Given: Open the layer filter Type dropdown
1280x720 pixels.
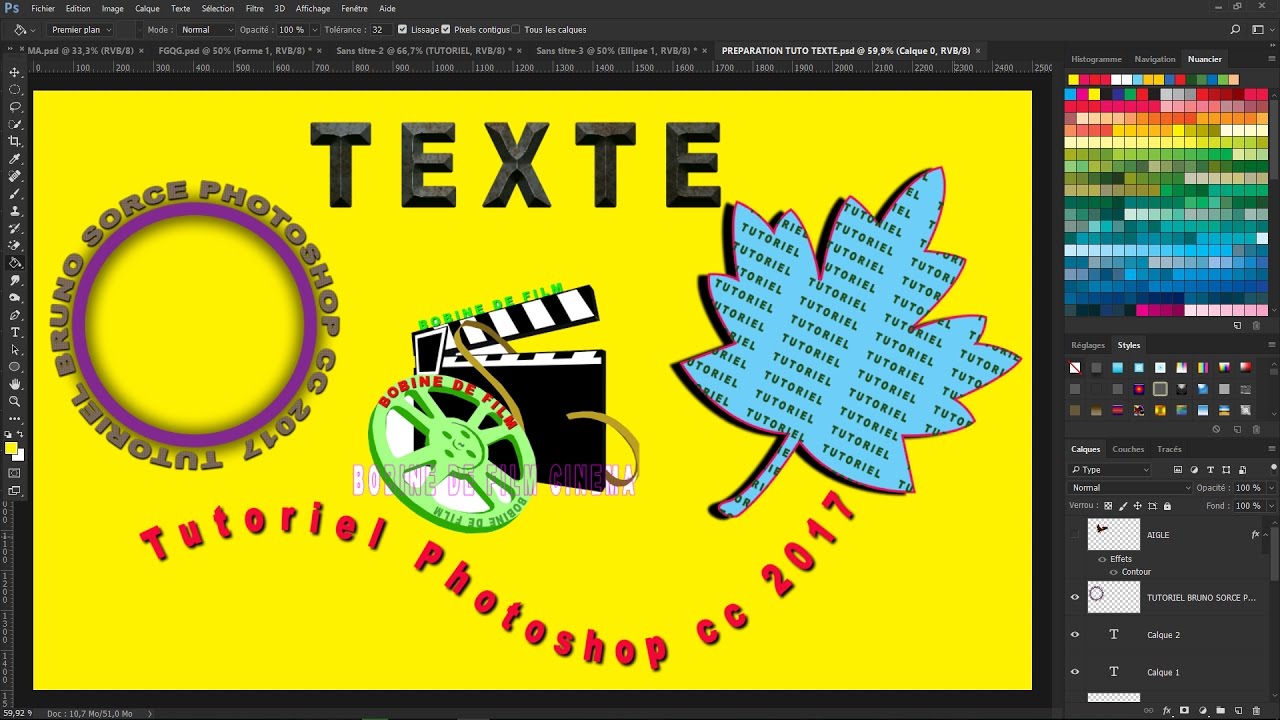Looking at the screenshot, I should pos(1110,469).
